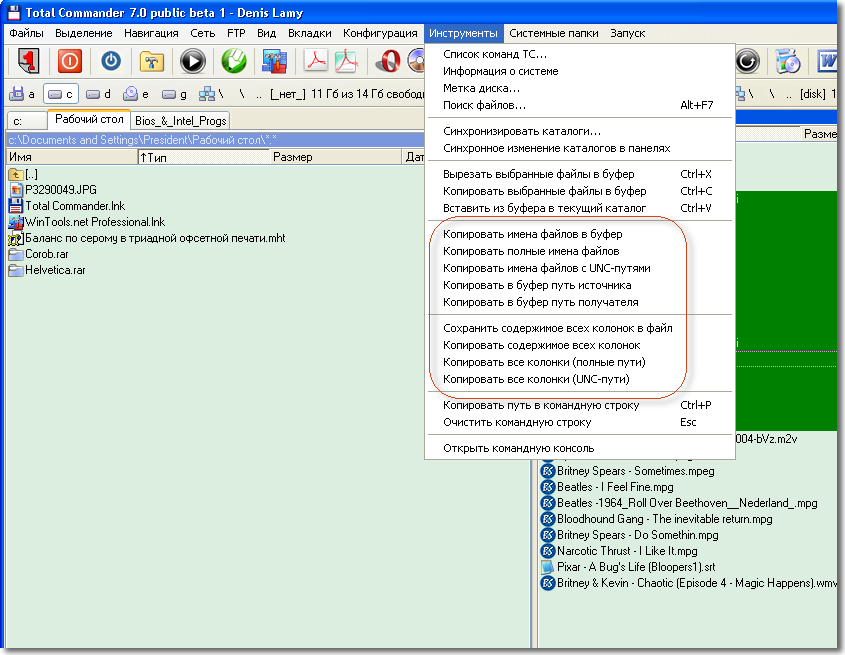Image resolution: width=845 pixels, height=655 pixels.
Task: Sort files by the 'Тип' column
Action: 204,157
